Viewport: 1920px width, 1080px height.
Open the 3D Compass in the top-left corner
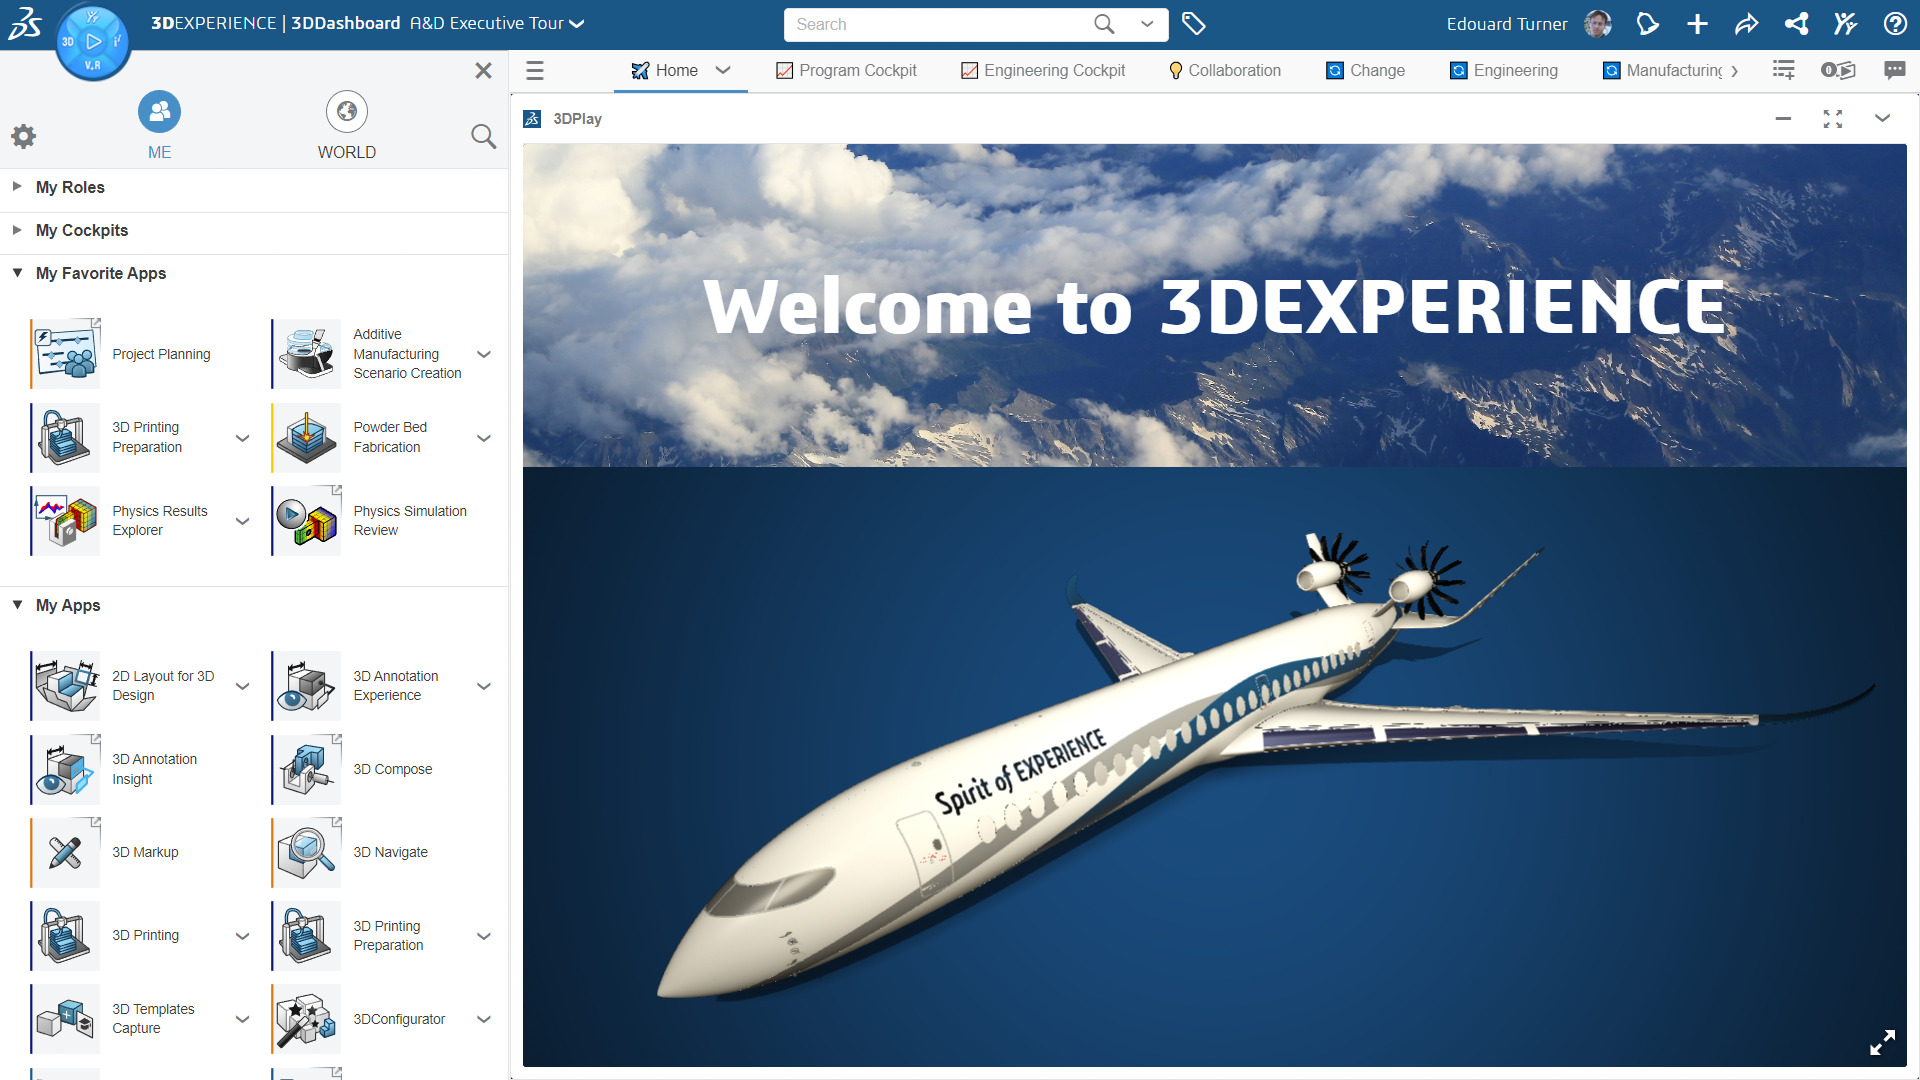click(93, 42)
